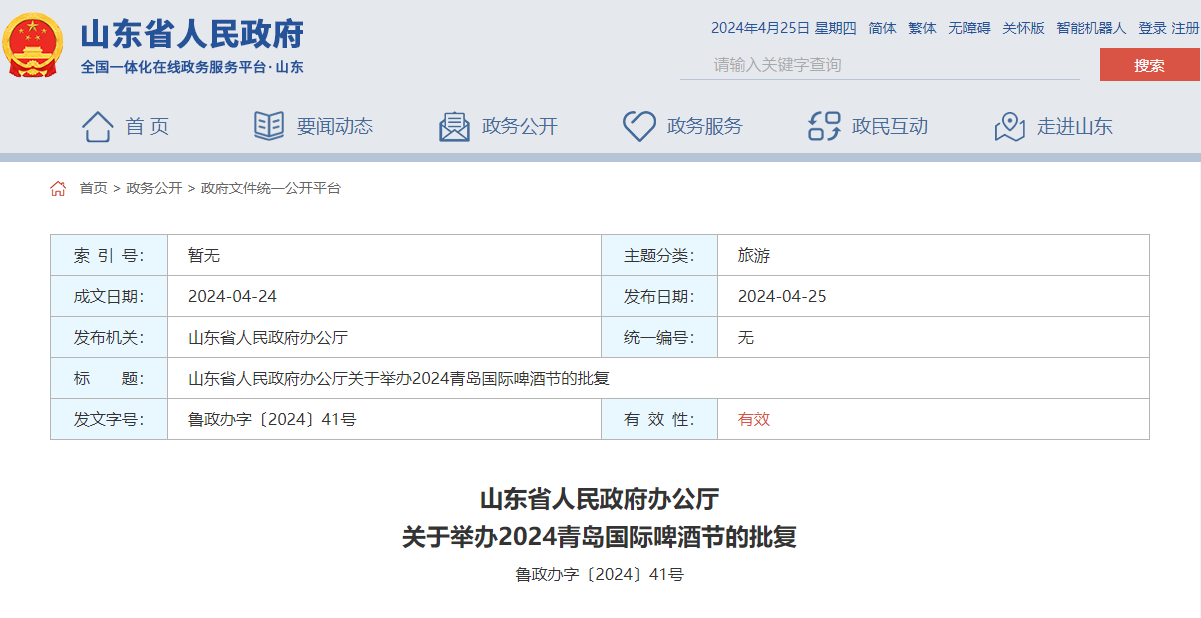The height and width of the screenshot is (618, 1201).
Task: Click breadcrumb link 政府文件统一公开平台
Action: 271,188
